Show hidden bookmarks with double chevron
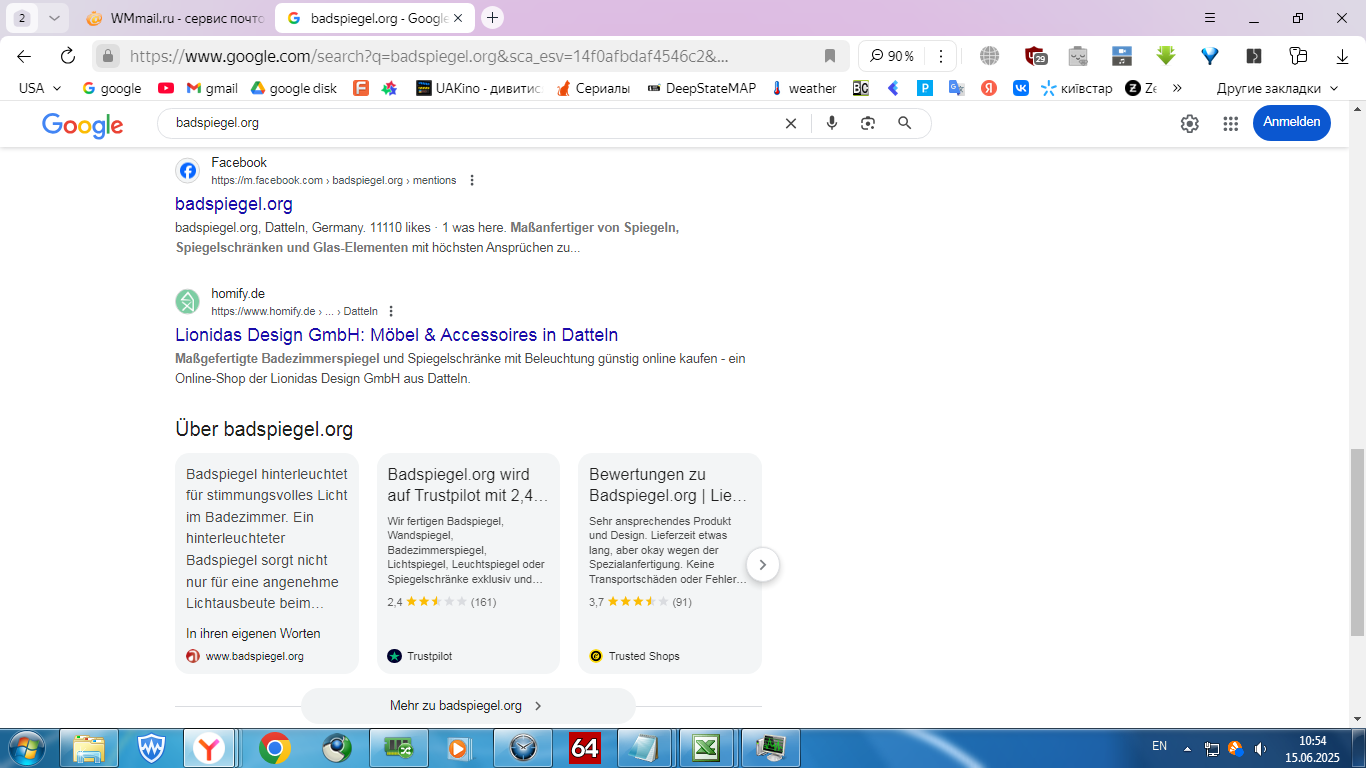 tap(1177, 88)
